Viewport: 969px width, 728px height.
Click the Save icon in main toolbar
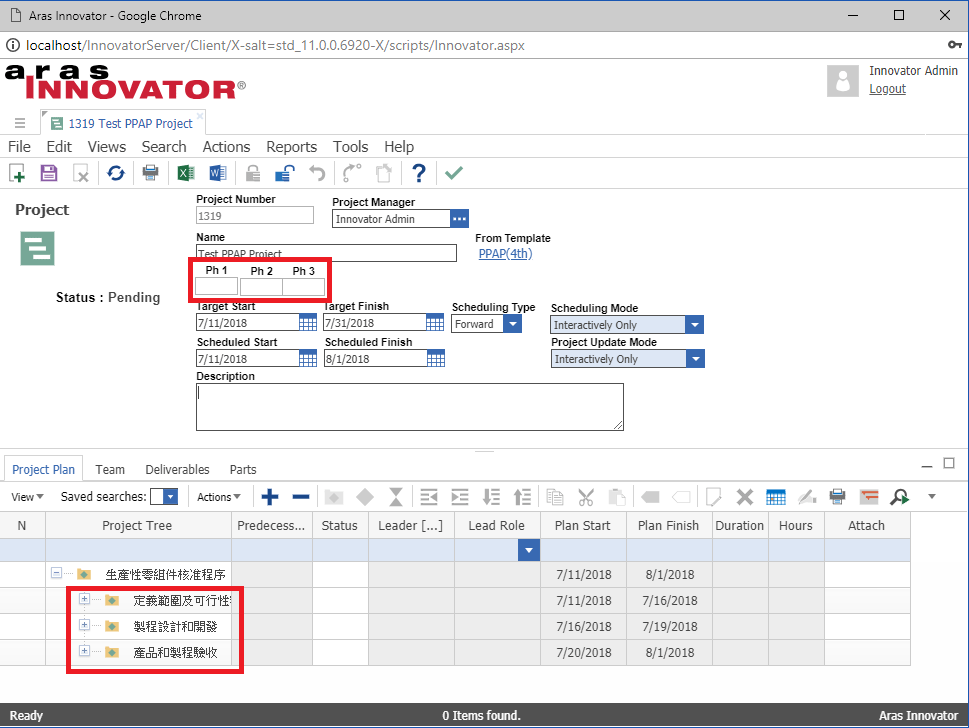coord(48,173)
